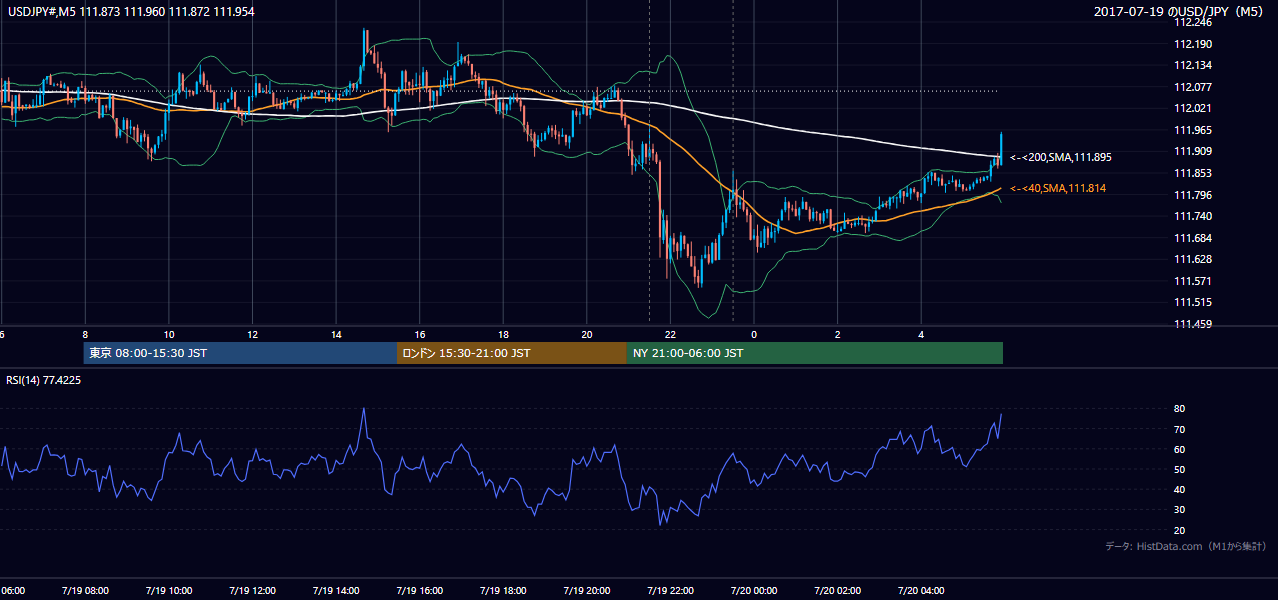
Task: Click RSI scale level 40
Action: [x=1180, y=489]
